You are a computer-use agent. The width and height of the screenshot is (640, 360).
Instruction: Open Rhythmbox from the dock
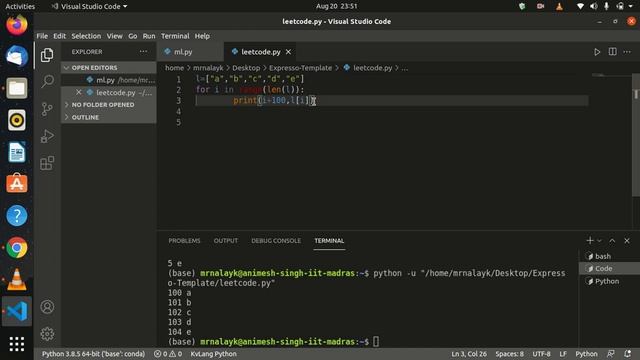[17, 120]
